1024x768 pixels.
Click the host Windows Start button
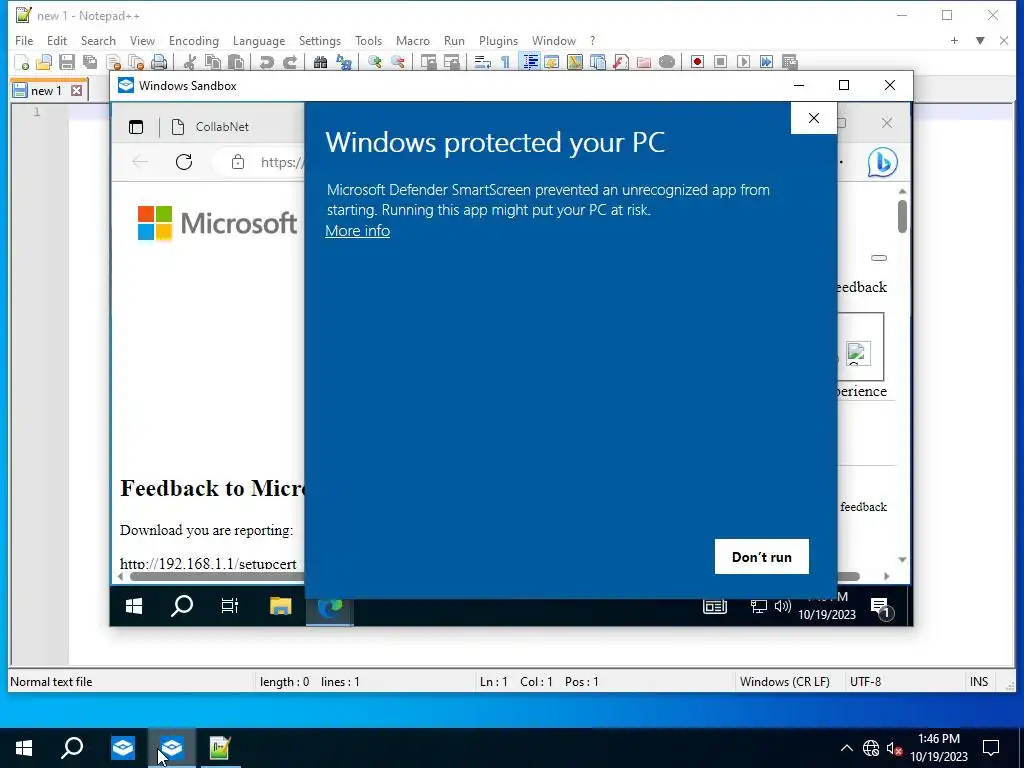24,748
